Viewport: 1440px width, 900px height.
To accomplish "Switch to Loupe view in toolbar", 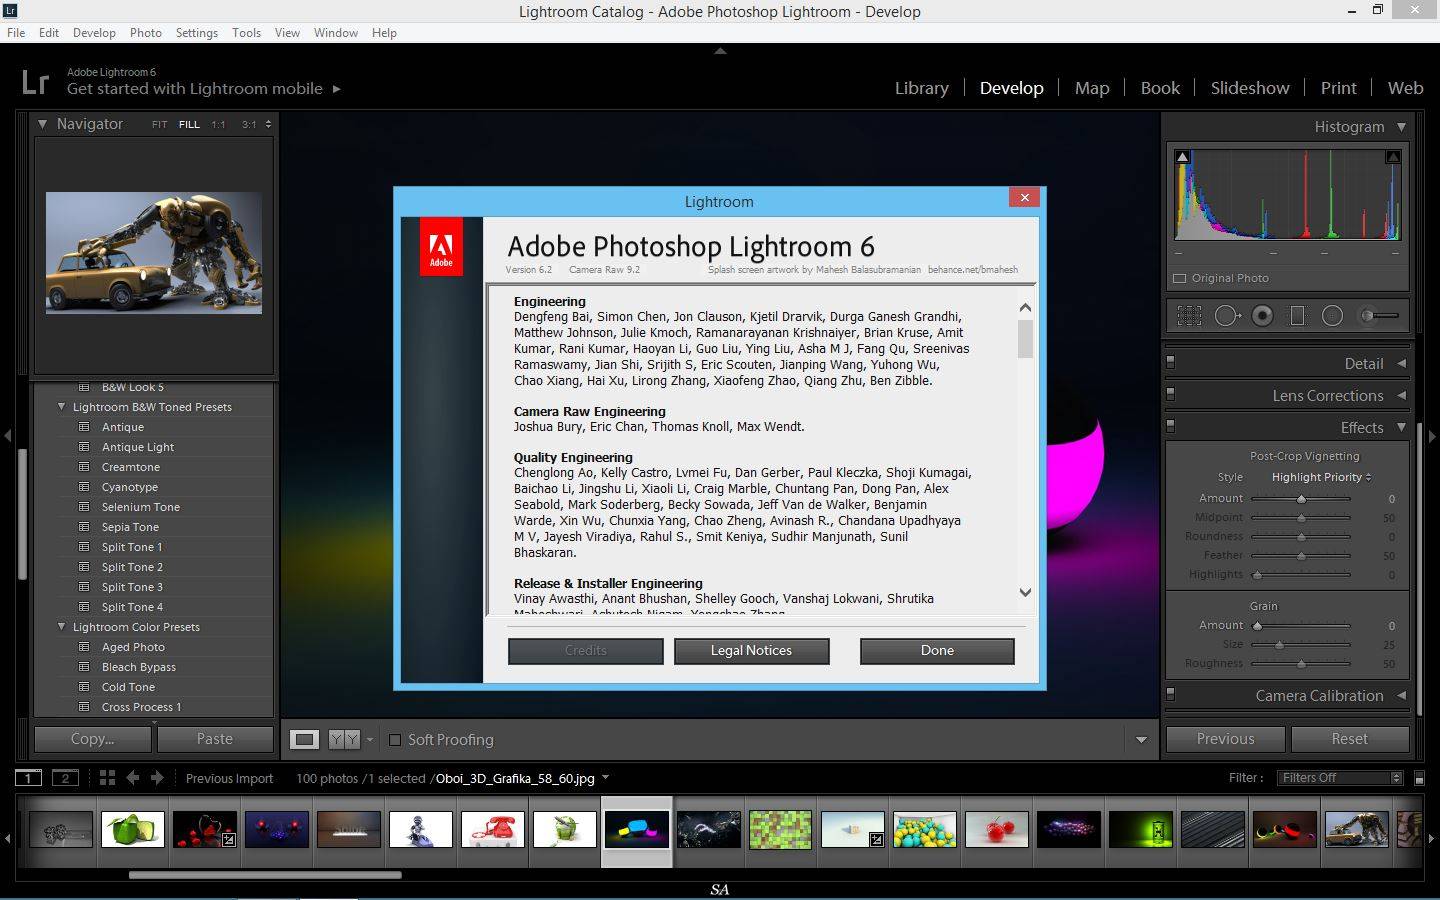I will pos(305,739).
